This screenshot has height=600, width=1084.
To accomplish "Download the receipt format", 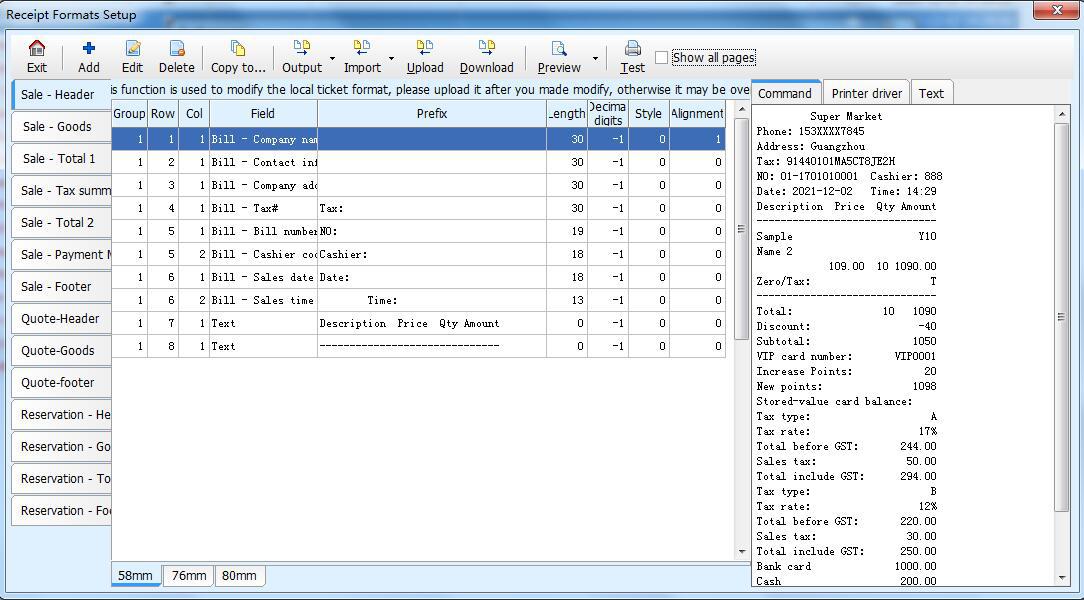I will click(486, 57).
